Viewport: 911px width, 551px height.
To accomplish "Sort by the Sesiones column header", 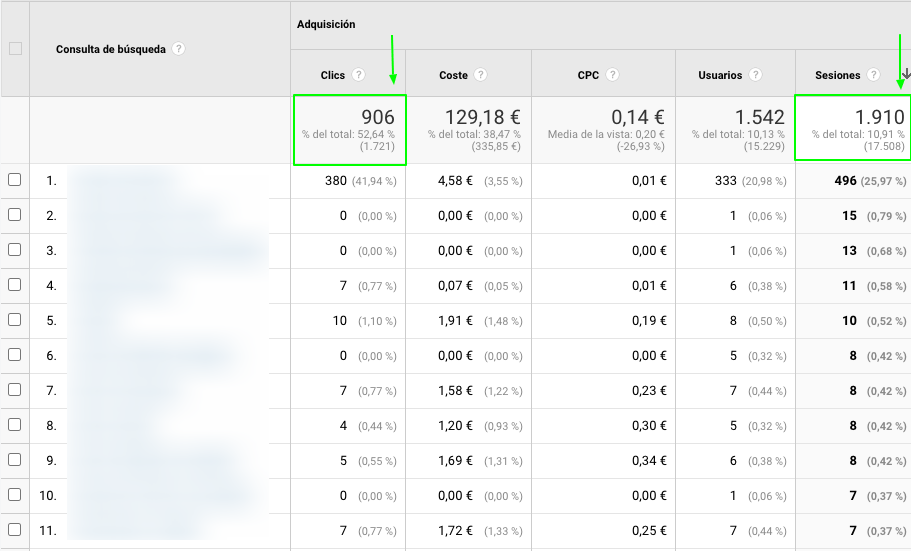I will pos(837,75).
